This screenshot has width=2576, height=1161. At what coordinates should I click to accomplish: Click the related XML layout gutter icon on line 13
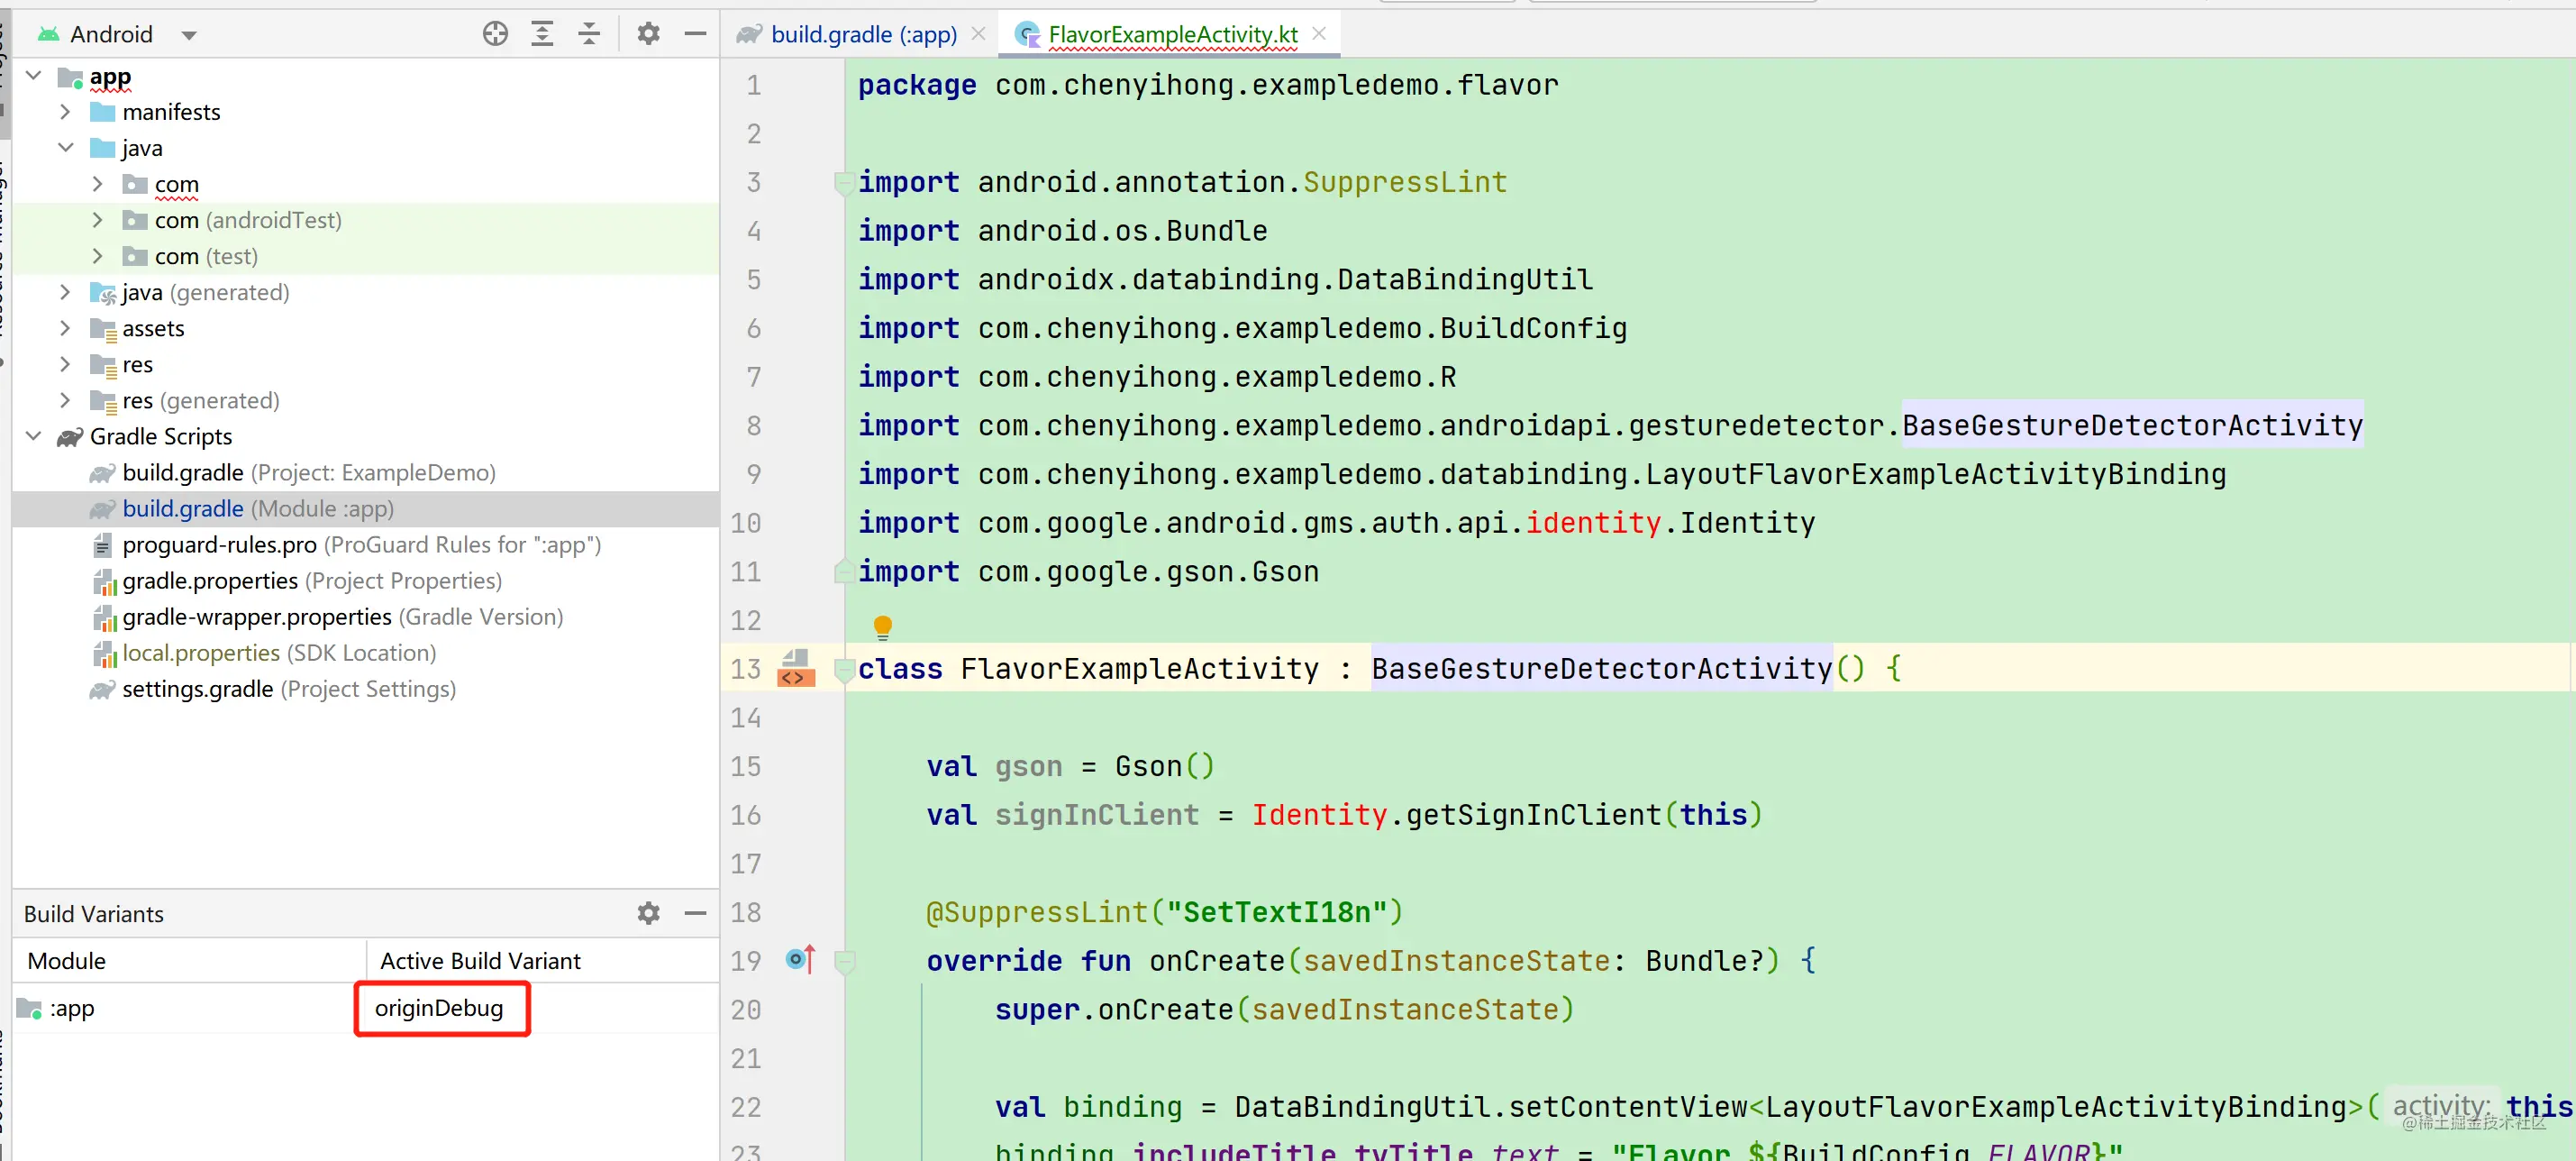click(x=796, y=668)
